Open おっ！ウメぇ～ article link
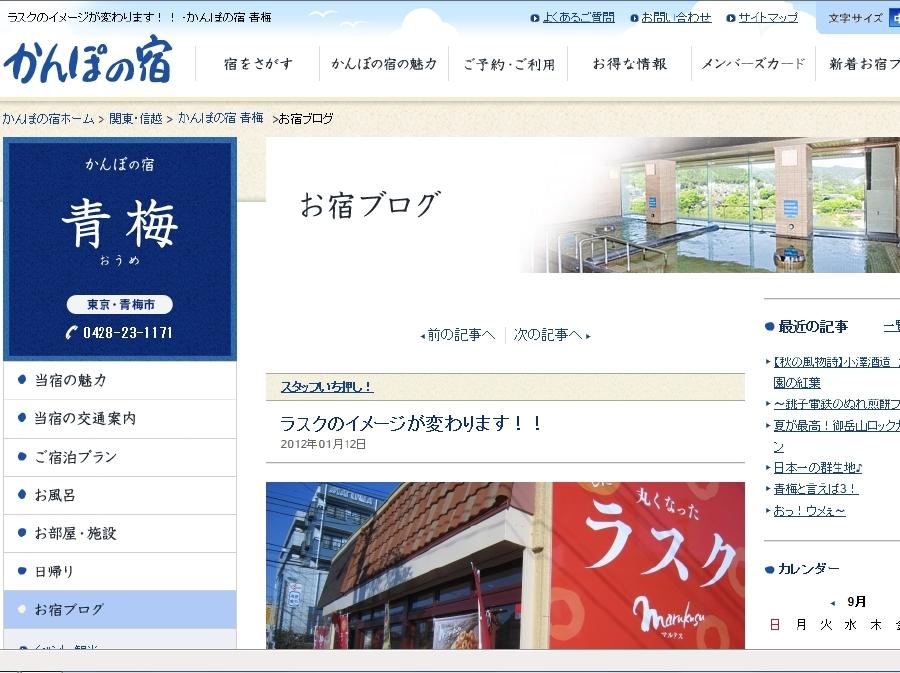 (809, 511)
